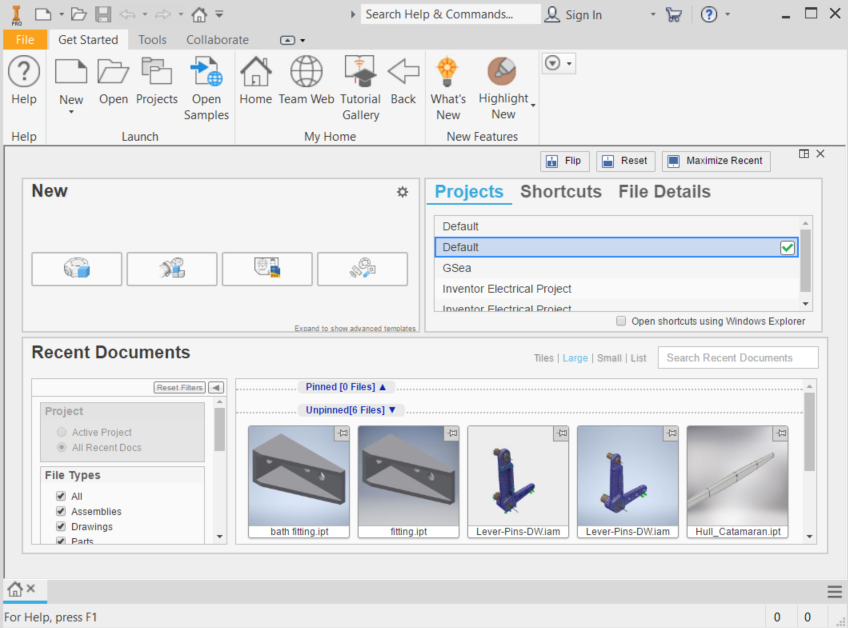Open the shopping cart icon
Image resolution: width=848 pixels, height=628 pixels.
pos(673,15)
